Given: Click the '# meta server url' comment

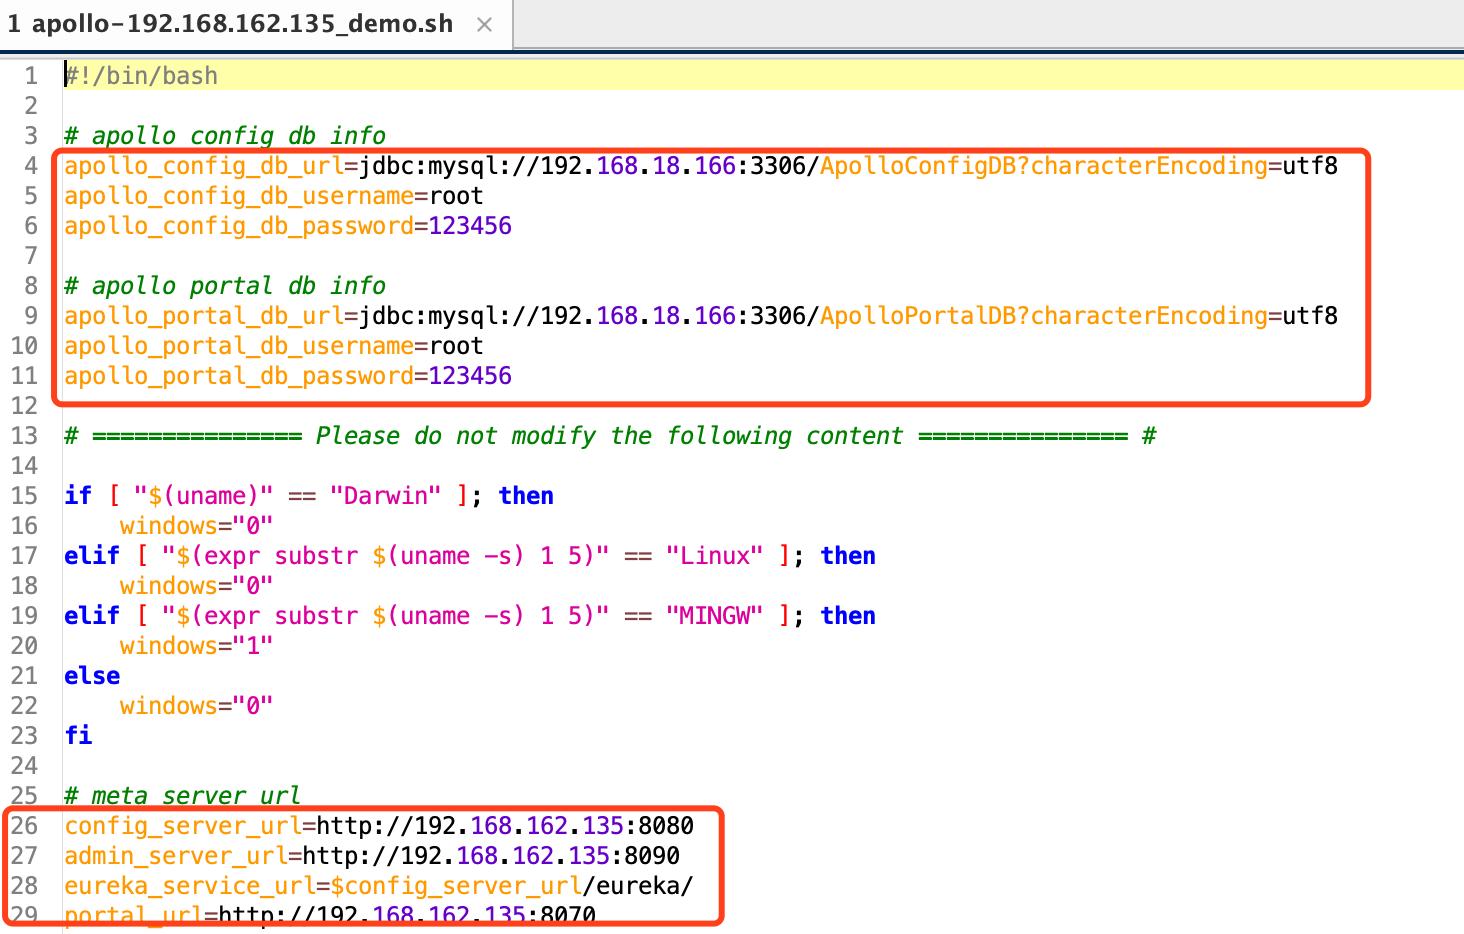Looking at the screenshot, I should (182, 796).
